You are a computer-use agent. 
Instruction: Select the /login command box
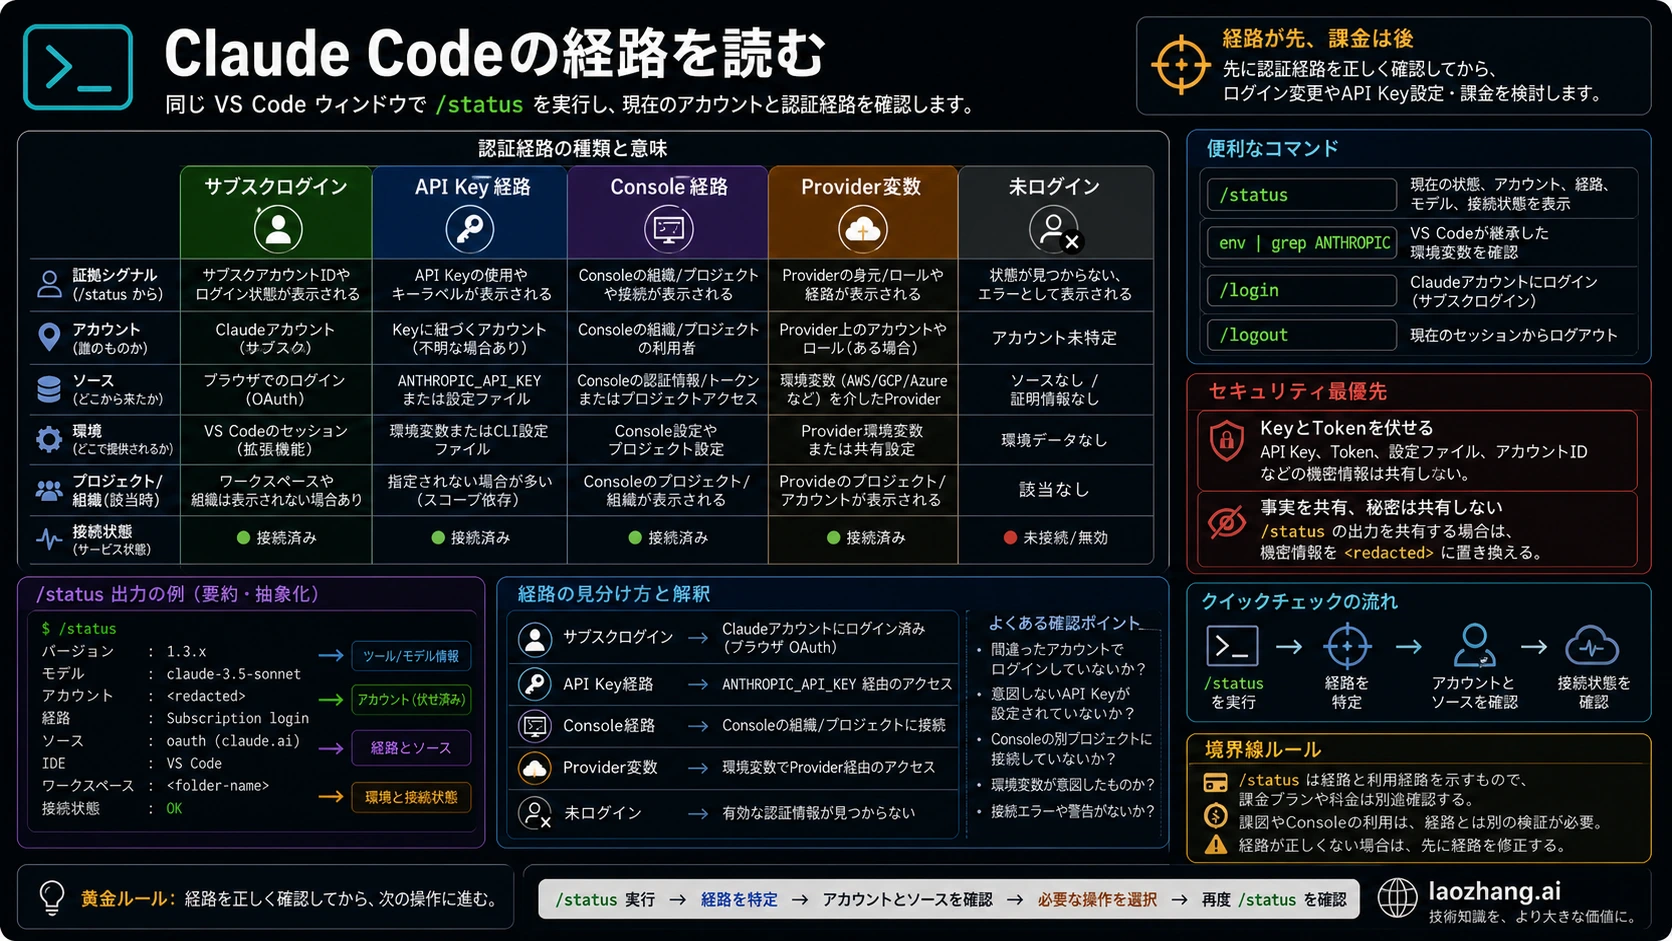1301,290
